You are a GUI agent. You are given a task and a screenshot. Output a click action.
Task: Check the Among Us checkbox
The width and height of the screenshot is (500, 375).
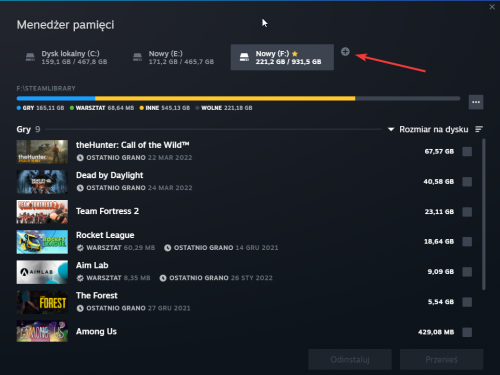467,332
